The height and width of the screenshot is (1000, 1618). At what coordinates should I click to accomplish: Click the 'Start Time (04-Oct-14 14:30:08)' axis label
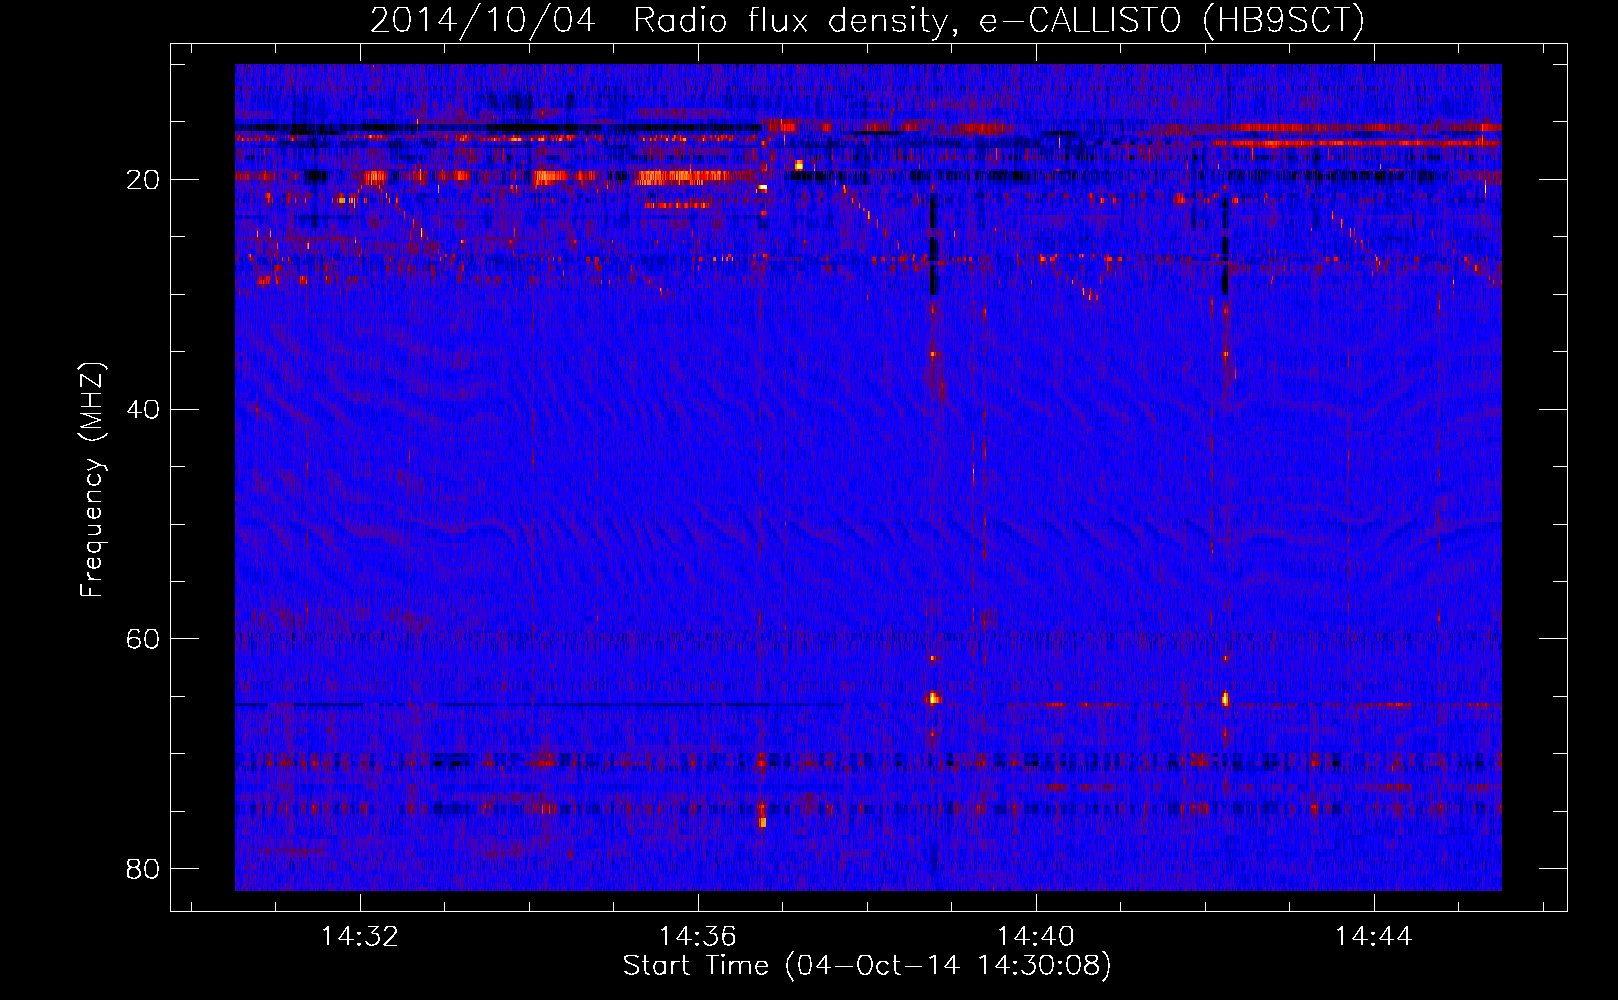[x=867, y=966]
